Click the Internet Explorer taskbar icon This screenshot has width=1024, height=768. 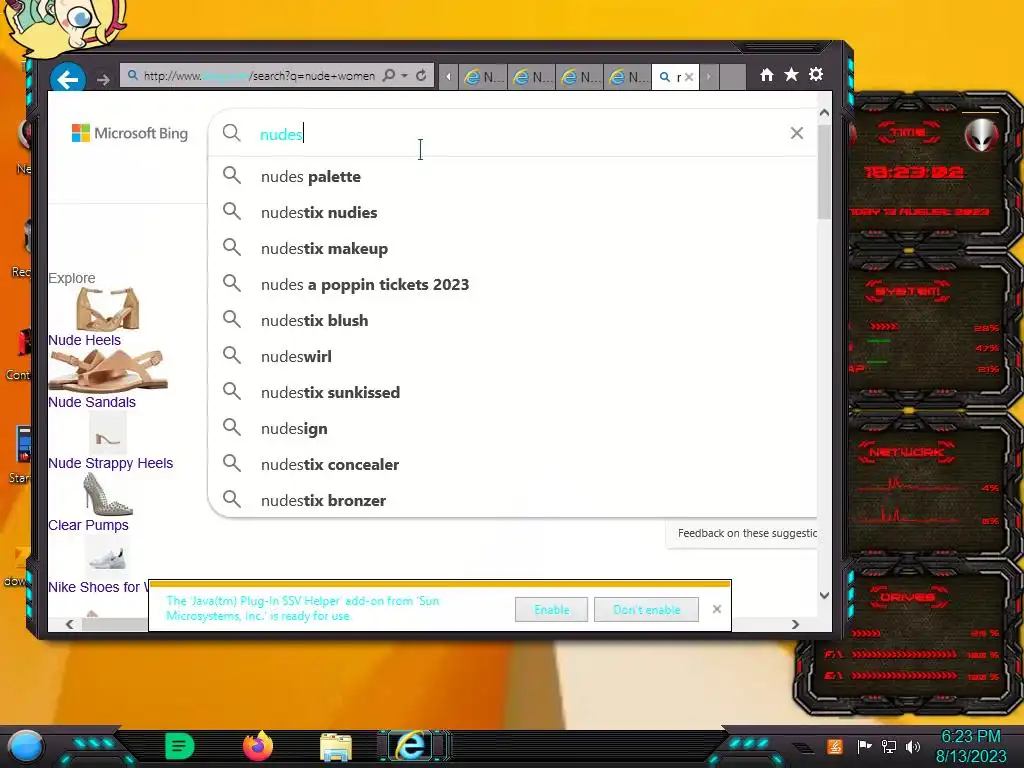pos(412,746)
